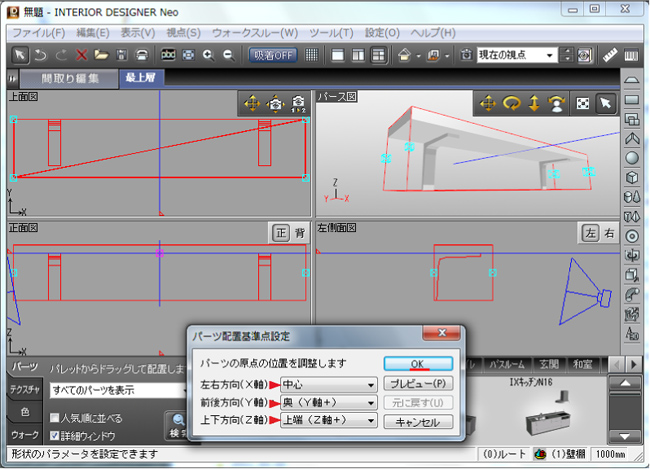Click the orbit rotate icon in perspective view
650x469 pixels.
point(513,103)
